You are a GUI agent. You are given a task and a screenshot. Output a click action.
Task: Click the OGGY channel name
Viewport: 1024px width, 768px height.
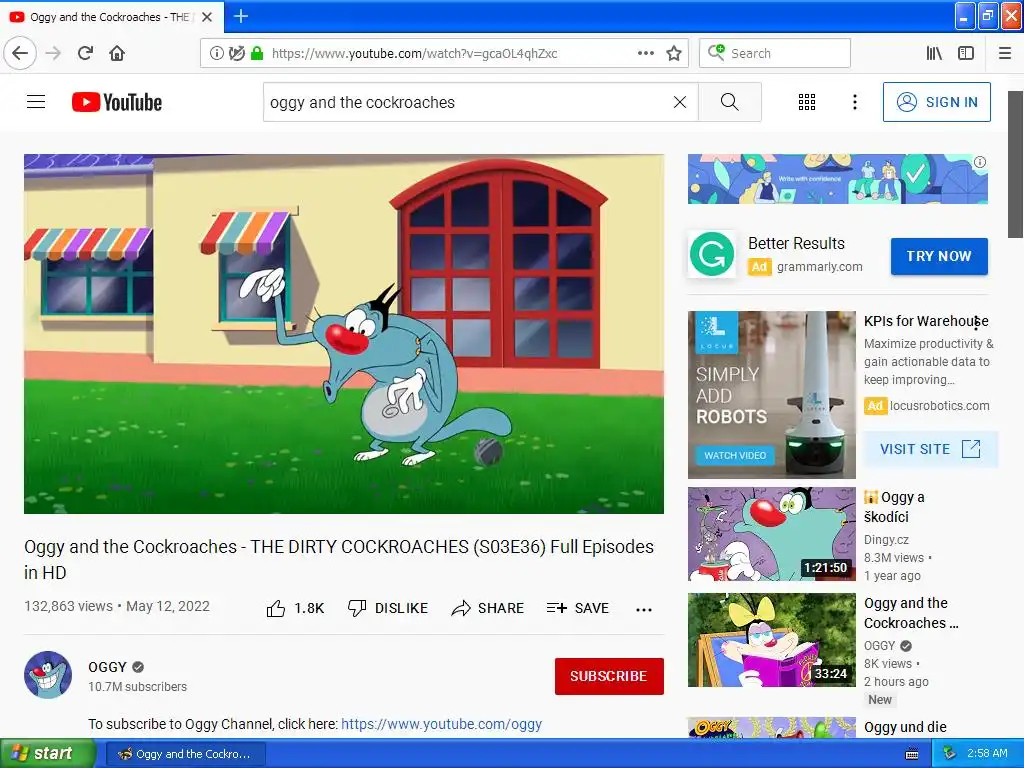pos(107,667)
